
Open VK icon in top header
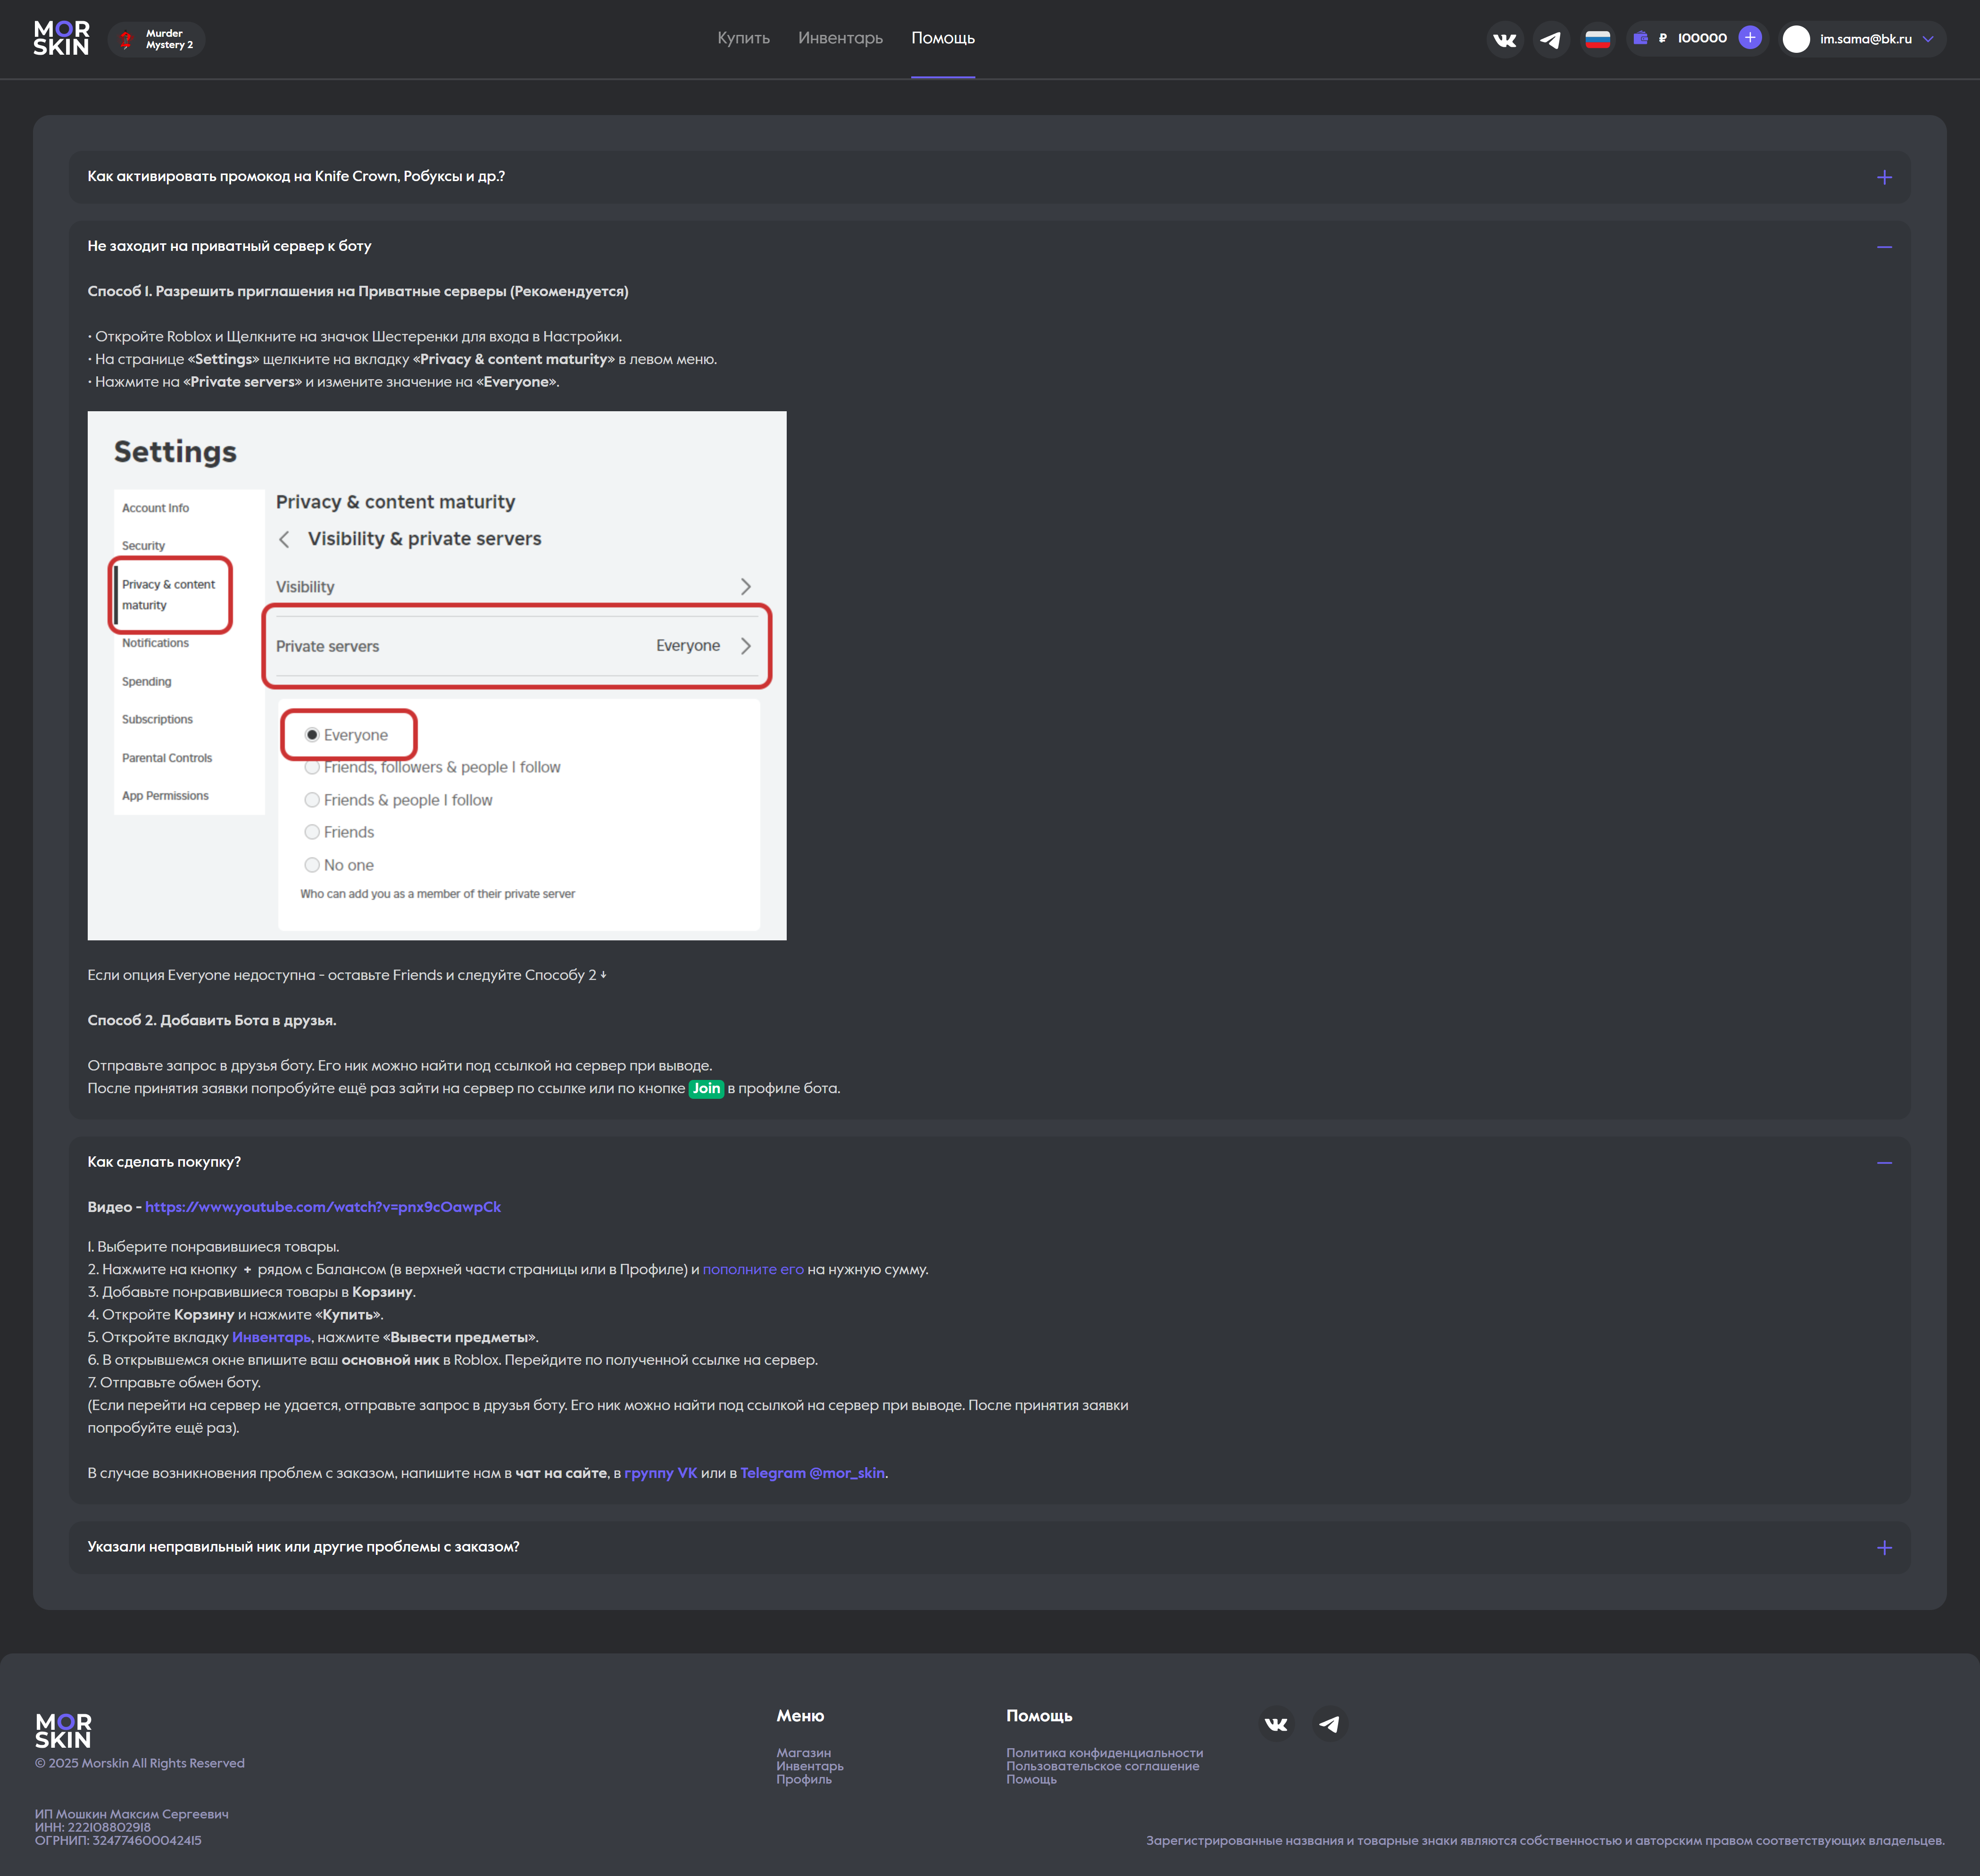tap(1504, 40)
